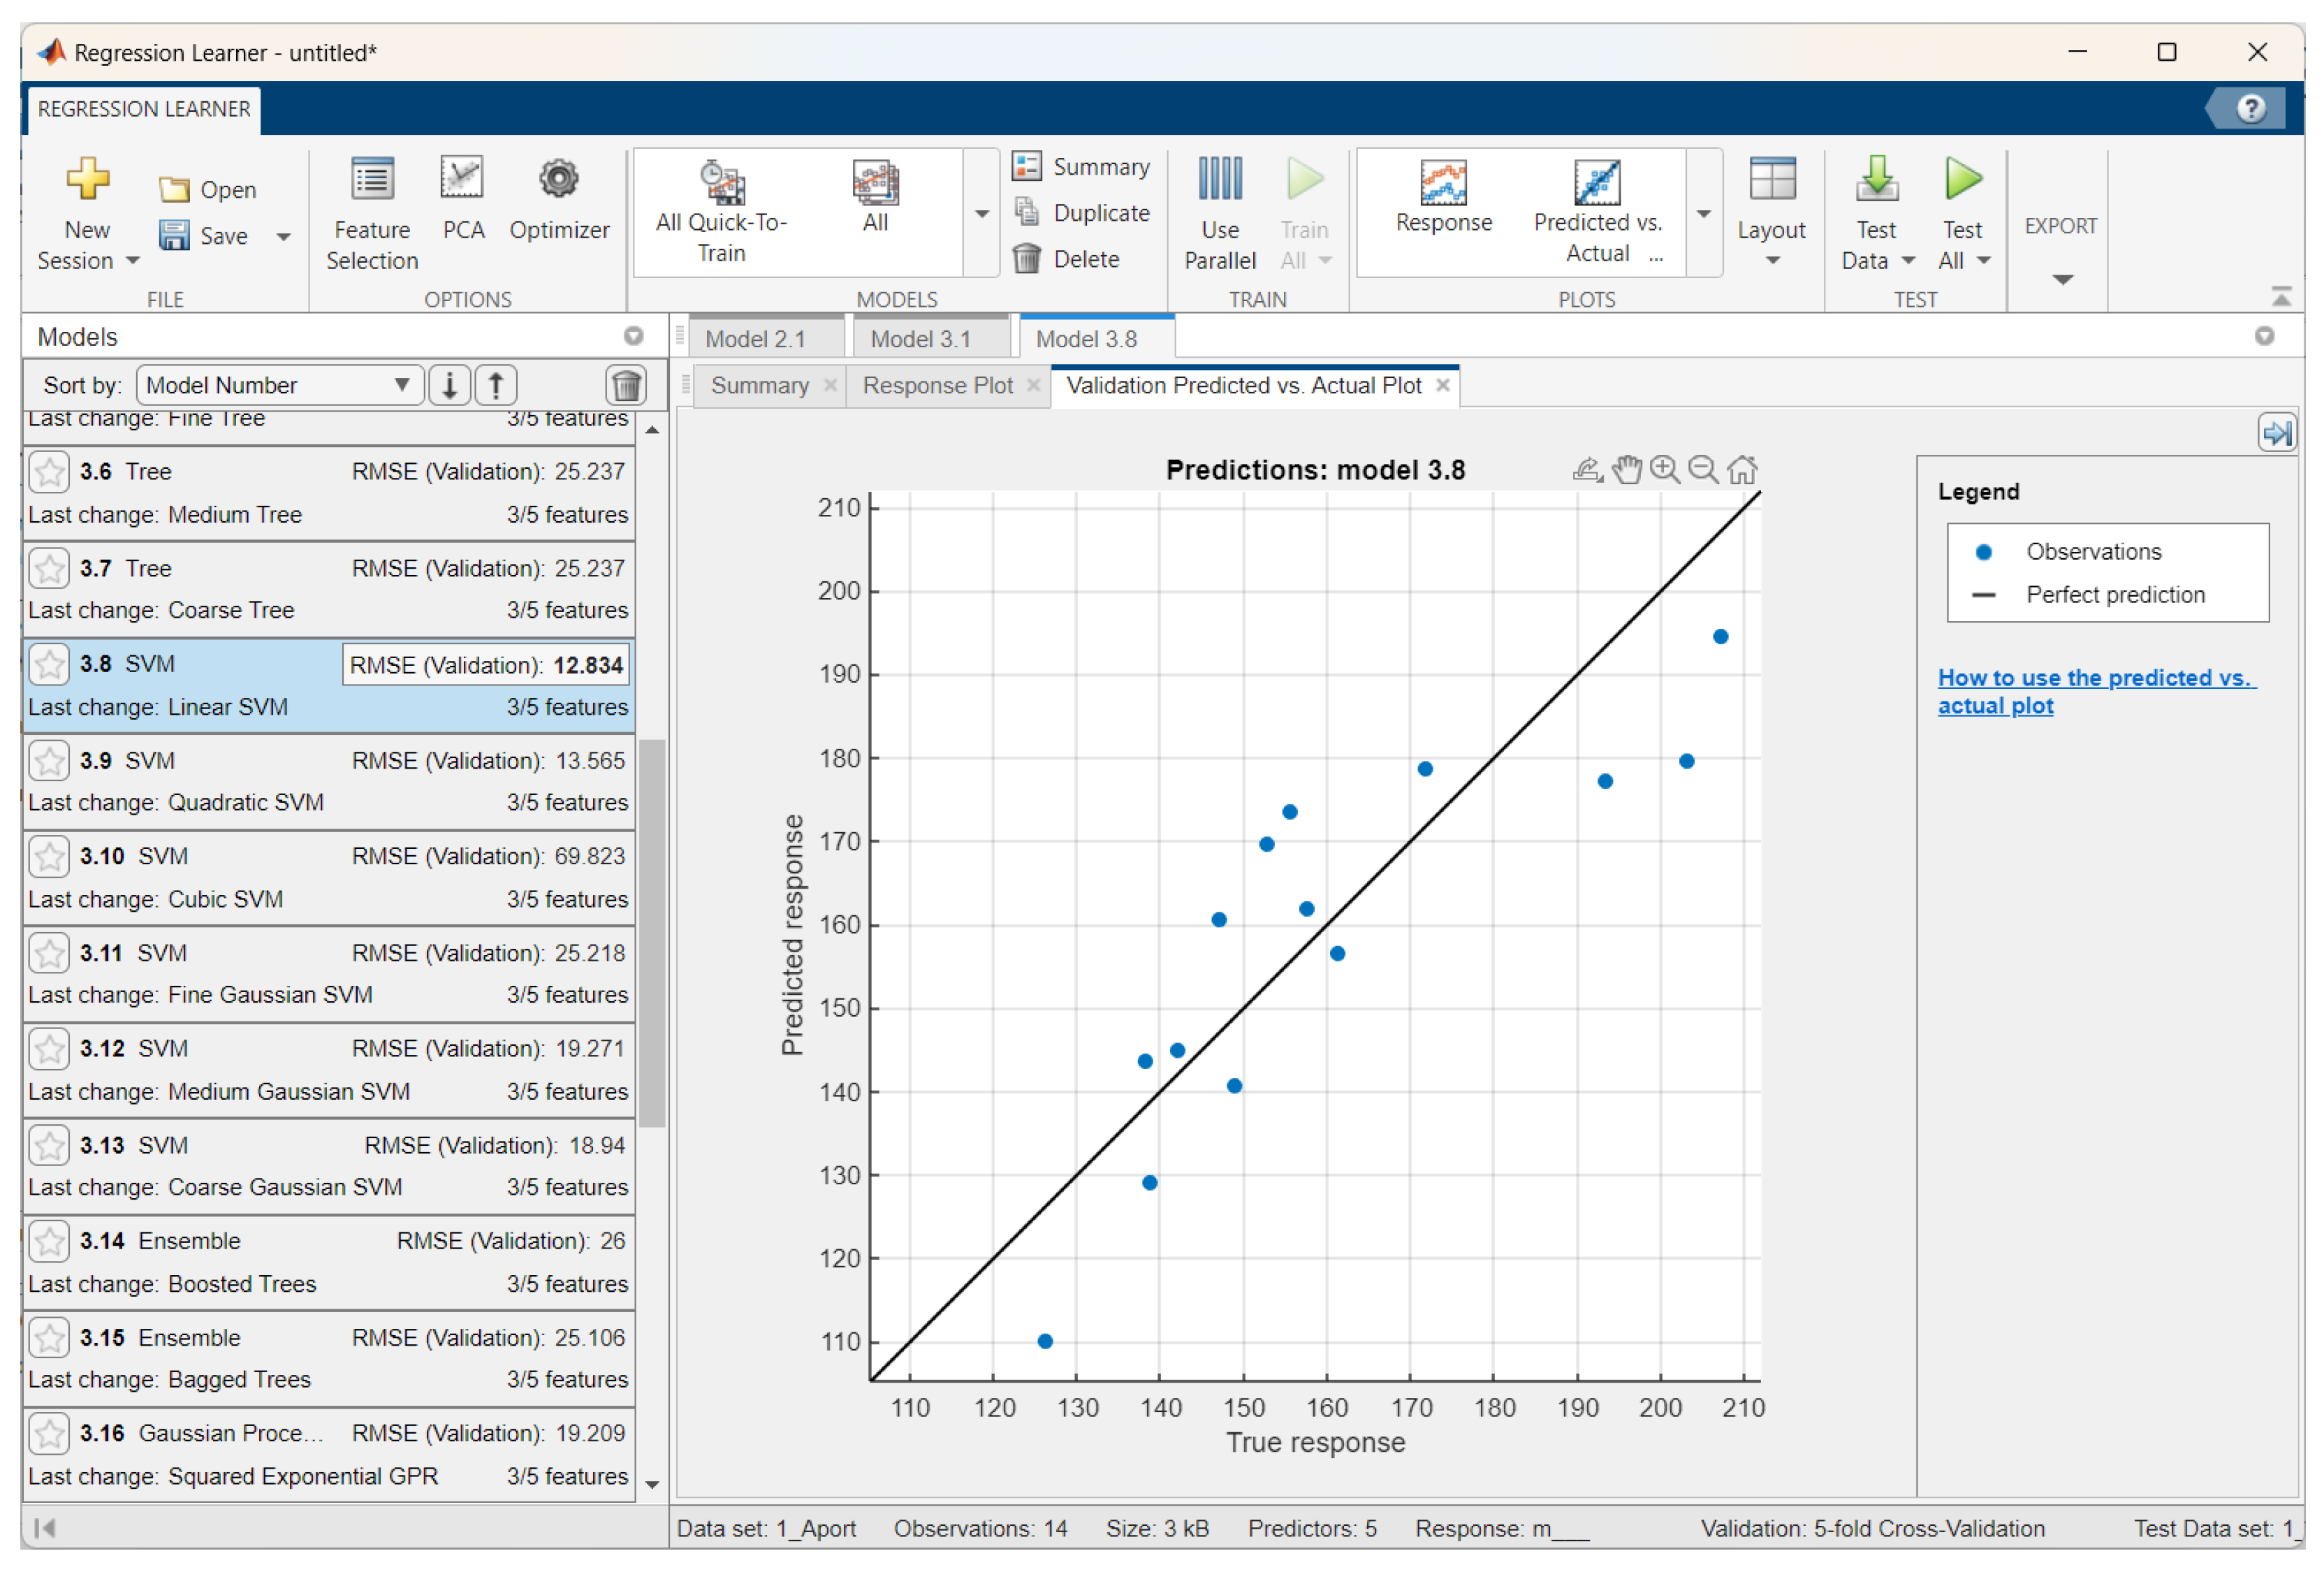Click the models list vertical scrollbar
The height and width of the screenshot is (1572, 2324).
coord(652,932)
